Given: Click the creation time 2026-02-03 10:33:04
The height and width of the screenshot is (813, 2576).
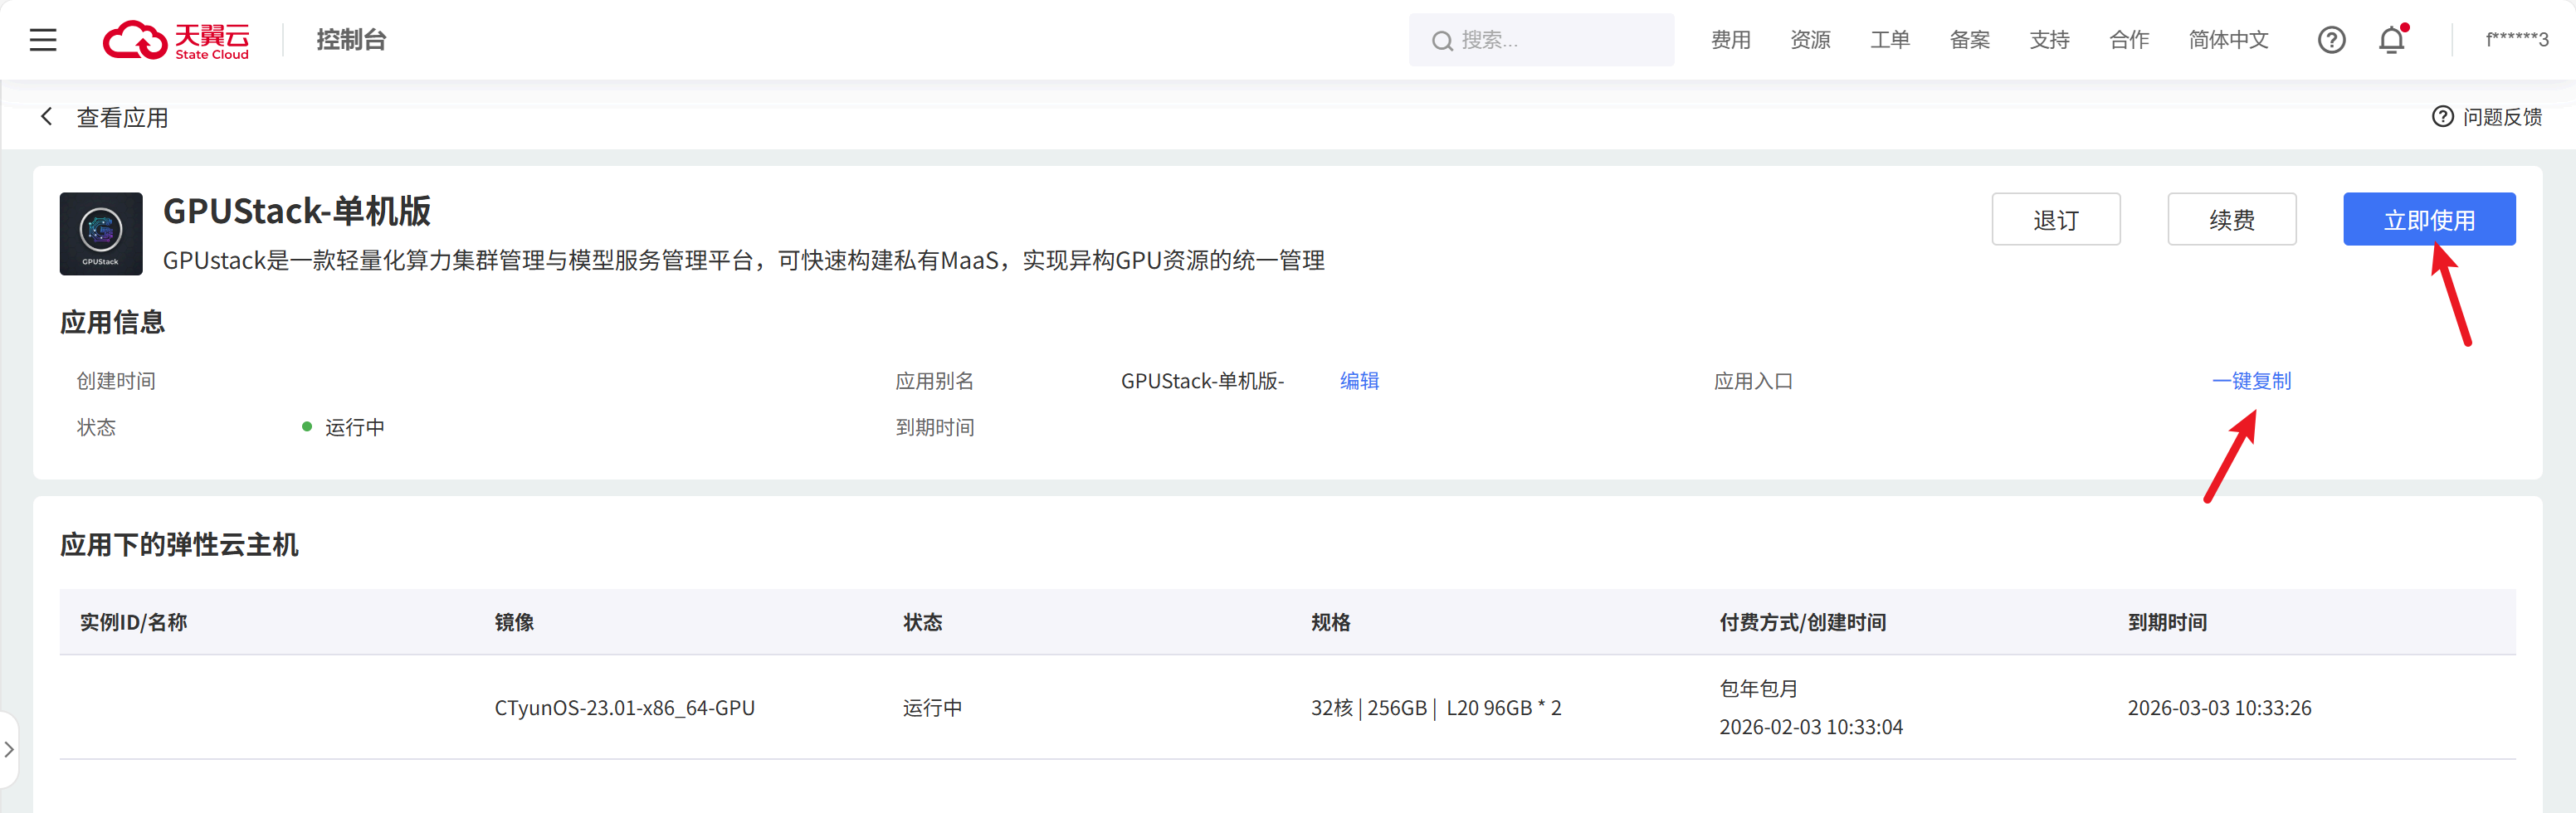Looking at the screenshot, I should click(1810, 727).
